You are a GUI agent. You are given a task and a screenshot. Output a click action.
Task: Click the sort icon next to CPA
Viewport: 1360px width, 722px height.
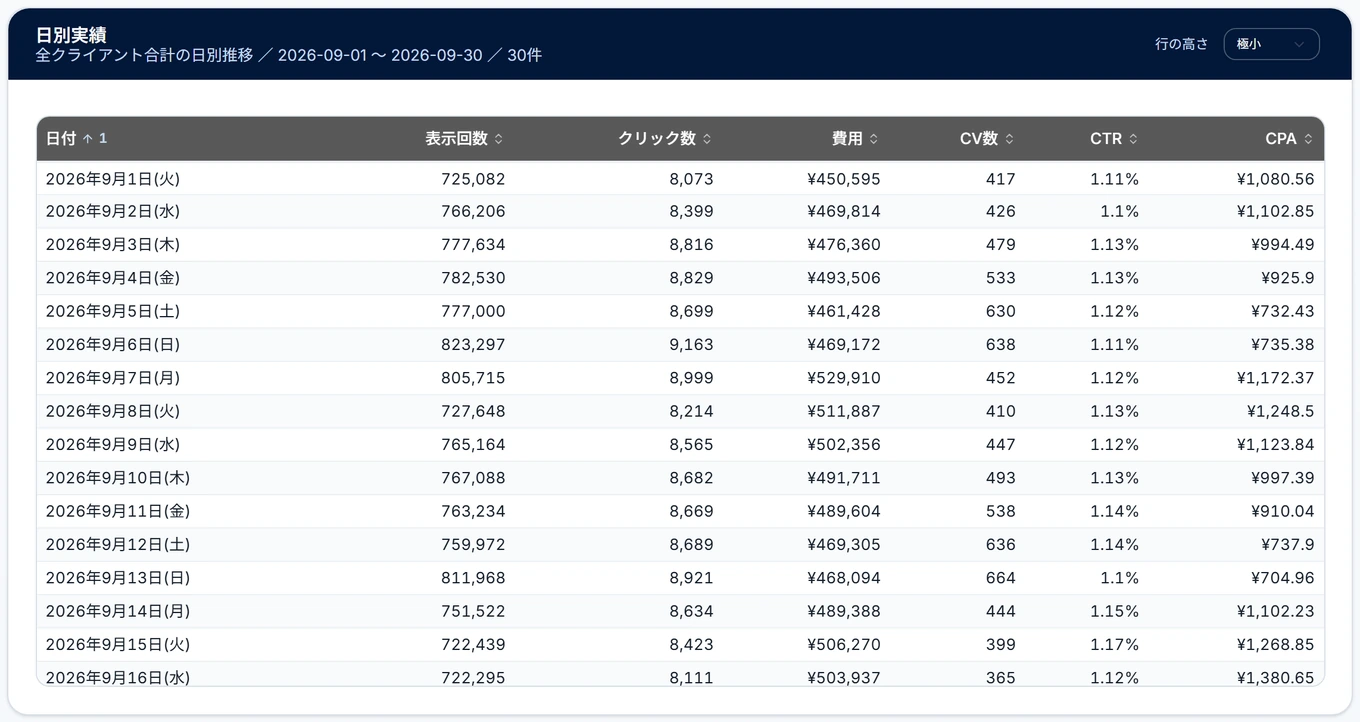[1308, 139]
